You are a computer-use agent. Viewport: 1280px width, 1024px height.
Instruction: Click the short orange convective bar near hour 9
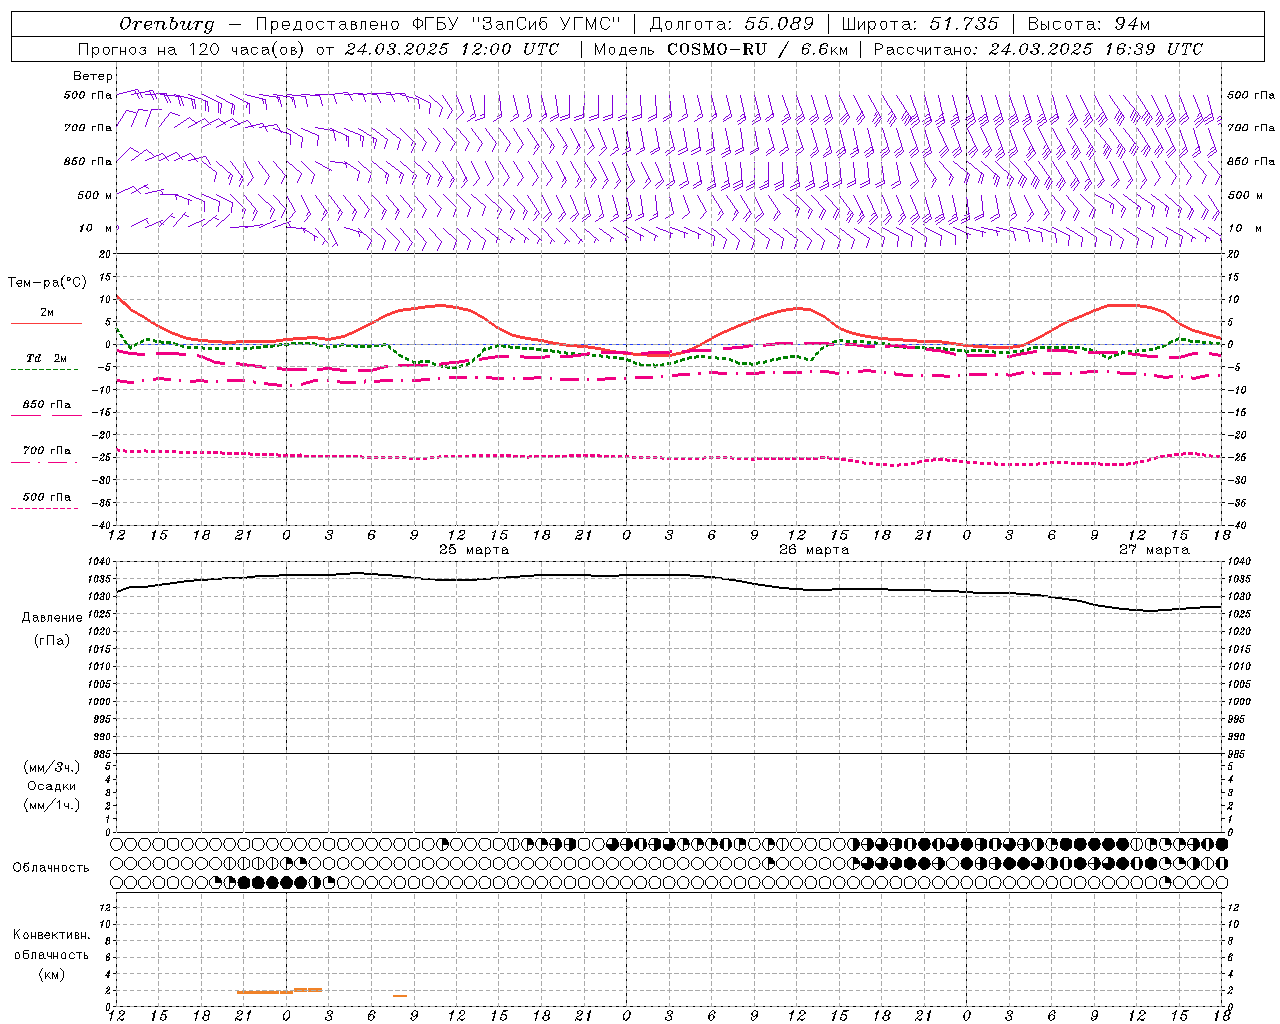coord(400,996)
